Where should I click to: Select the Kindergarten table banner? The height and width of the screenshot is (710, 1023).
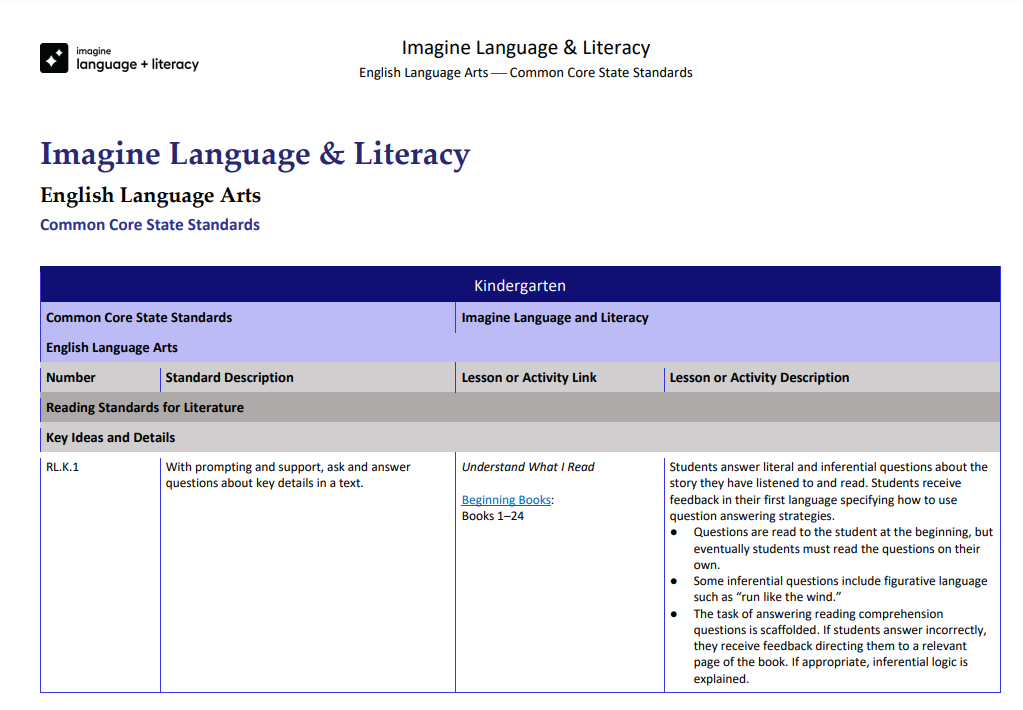pos(519,284)
